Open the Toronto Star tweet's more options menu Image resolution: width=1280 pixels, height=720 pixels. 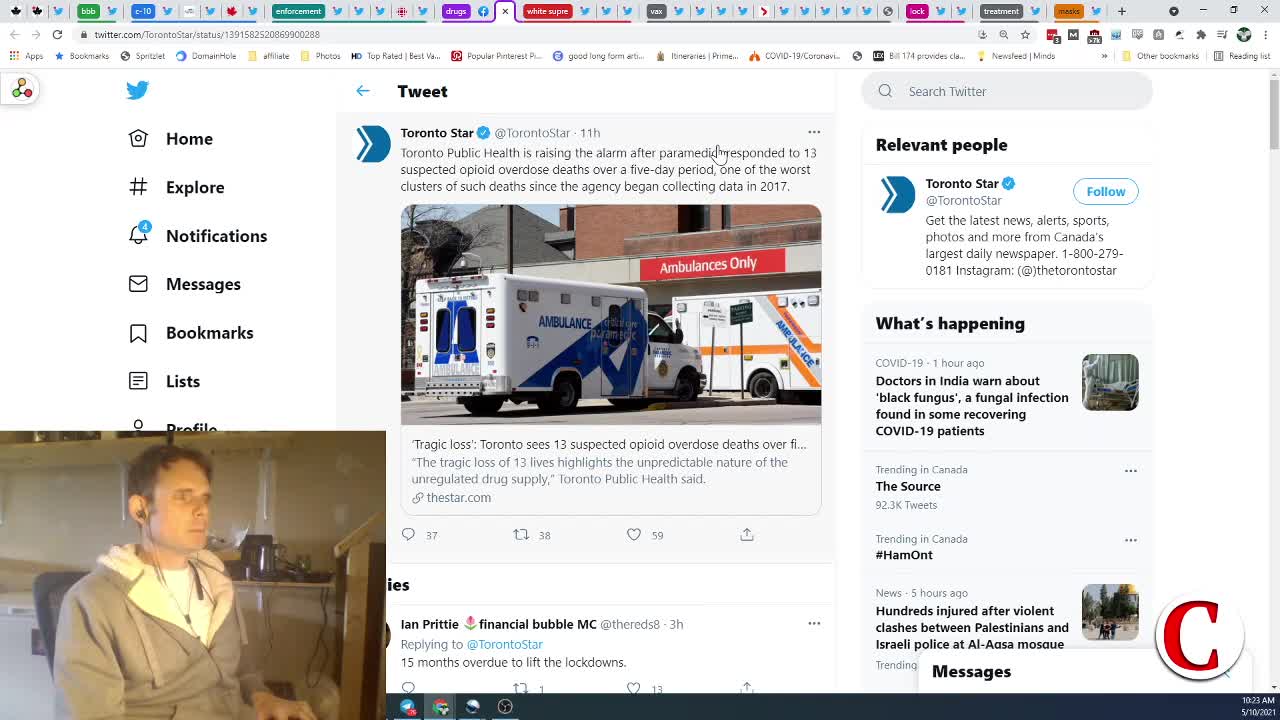click(x=814, y=132)
